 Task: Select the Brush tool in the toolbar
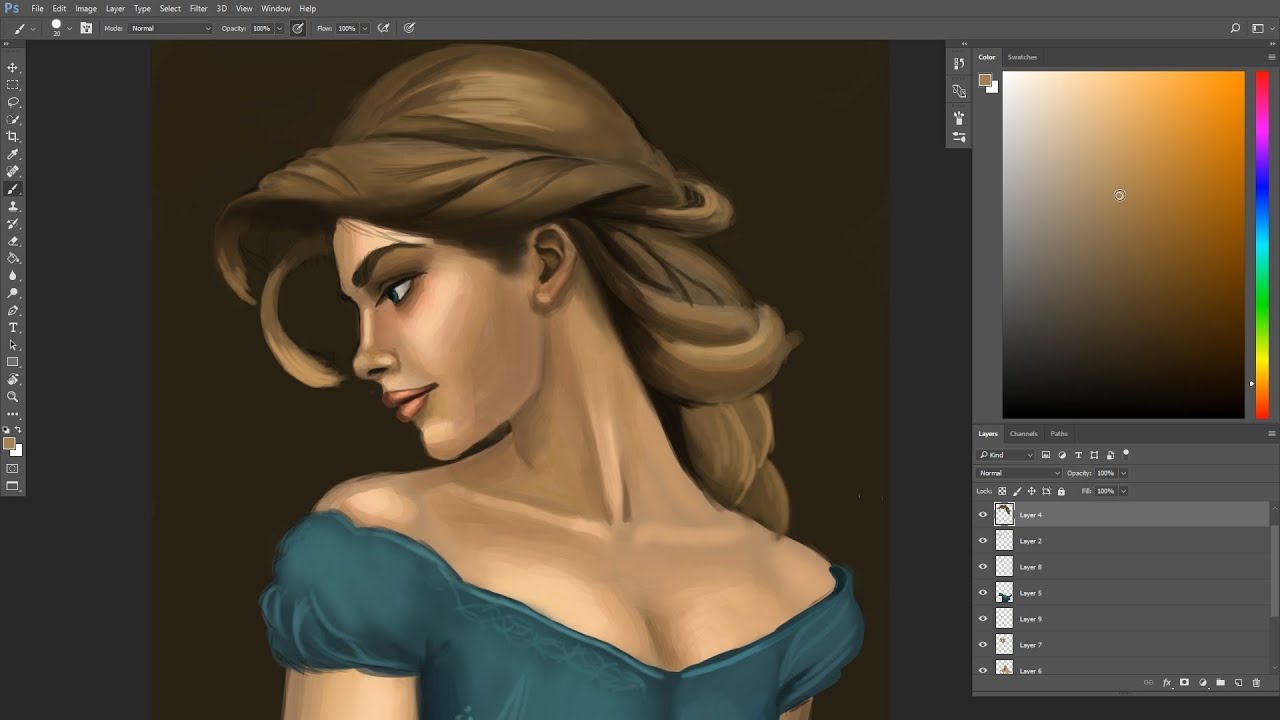13,189
